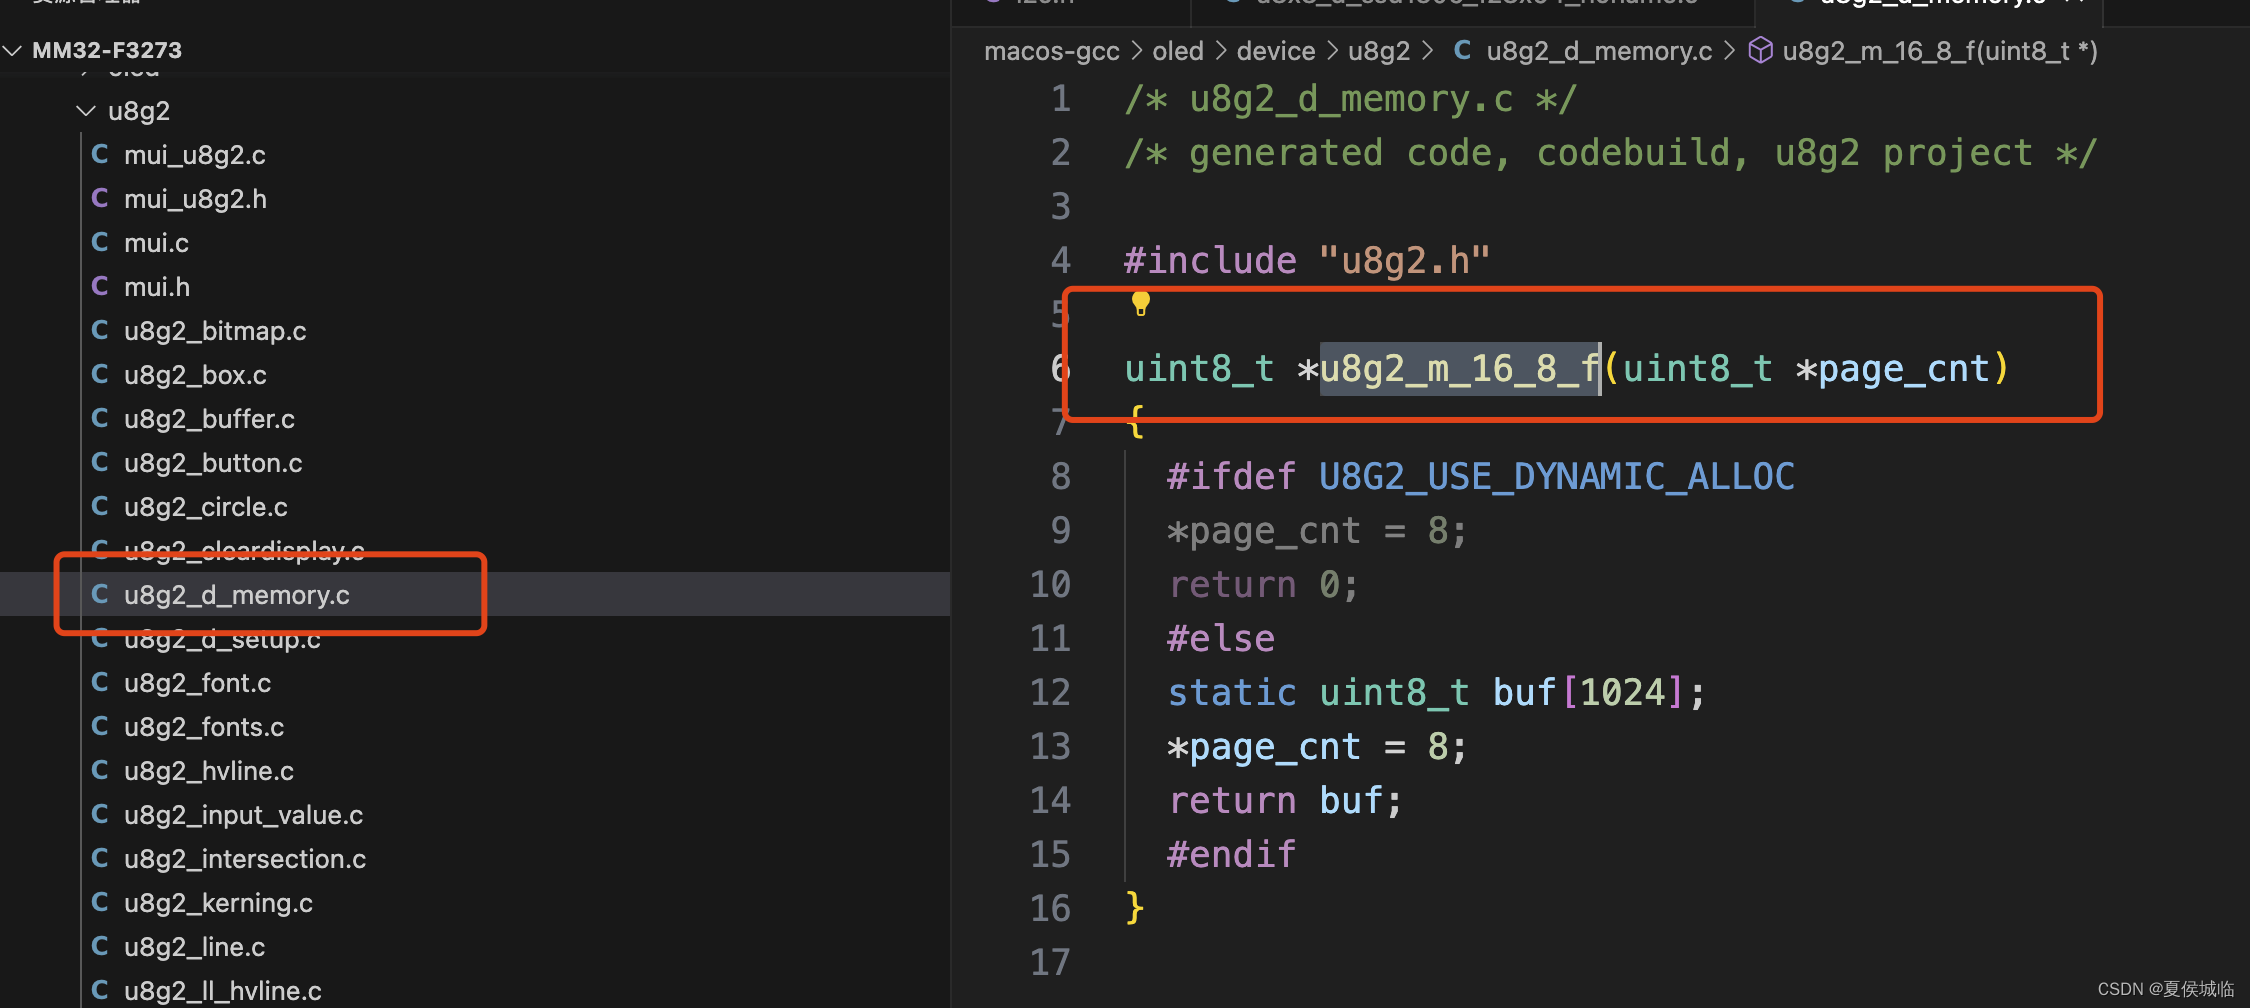2250x1008 pixels.
Task: Click breadcrumb function symbol cube icon
Action: (1760, 50)
